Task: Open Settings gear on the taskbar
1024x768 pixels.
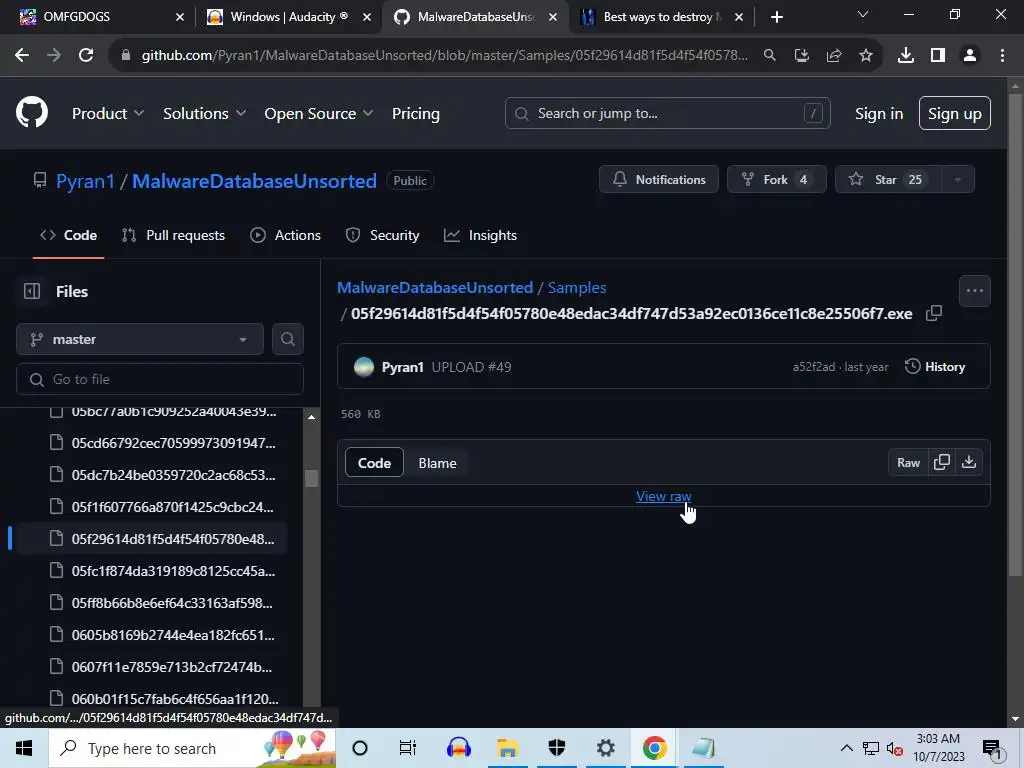Action: click(605, 748)
